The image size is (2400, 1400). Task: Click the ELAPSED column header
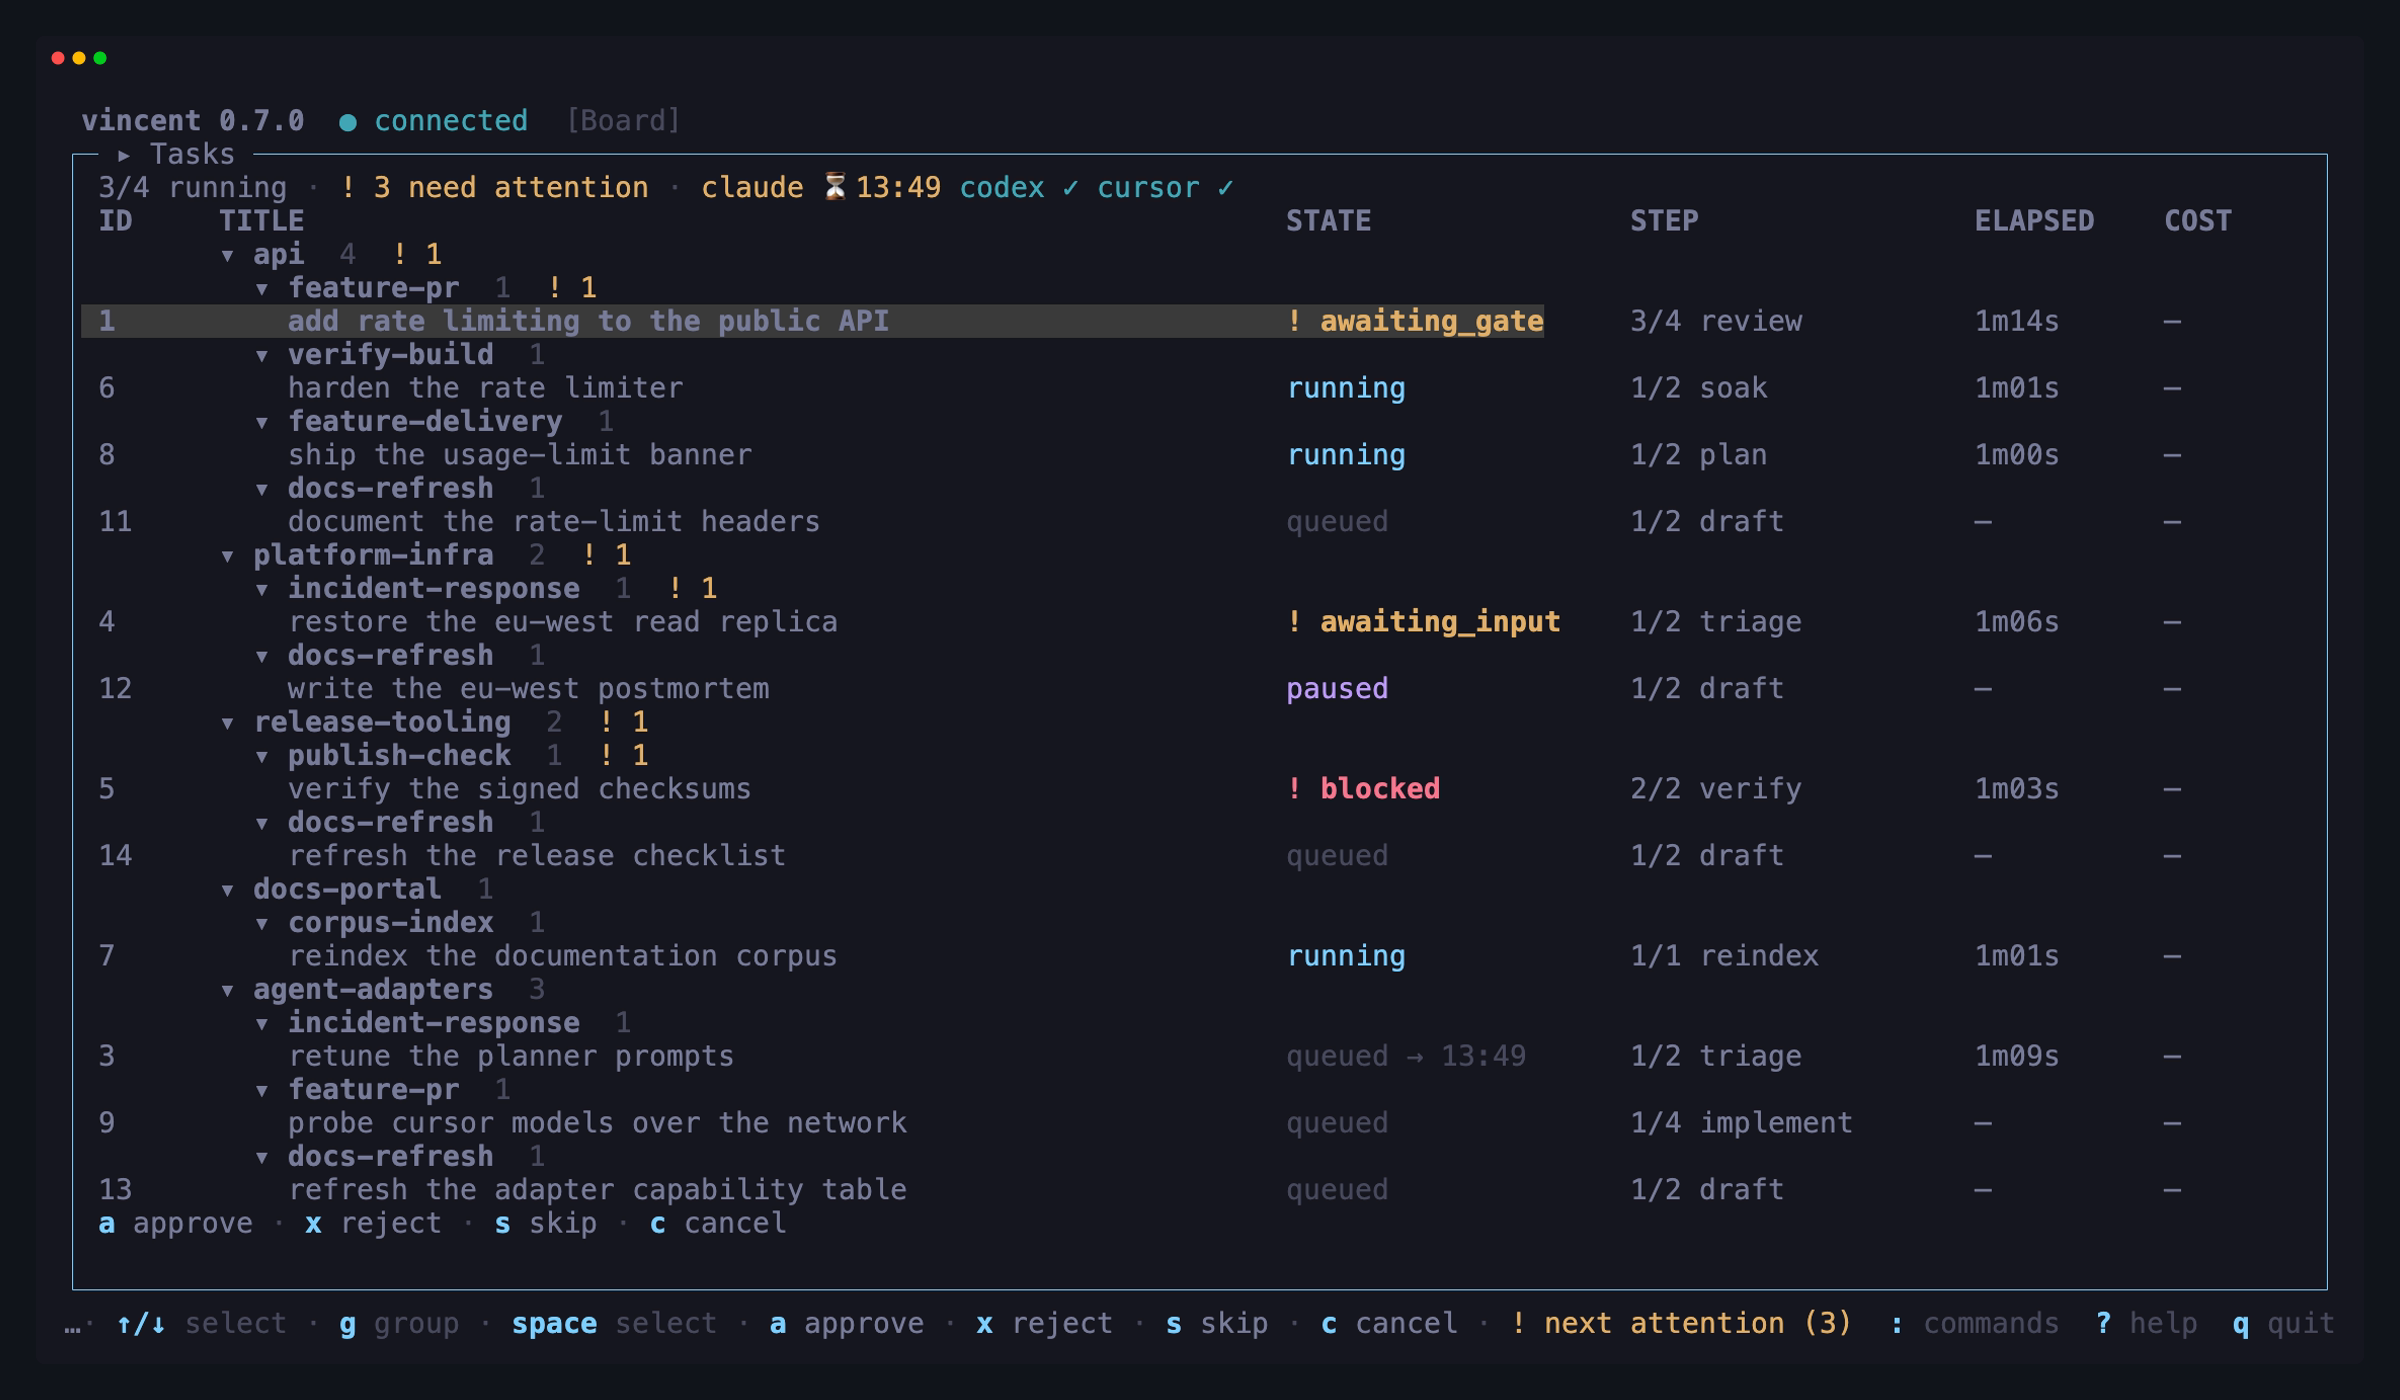point(2034,221)
